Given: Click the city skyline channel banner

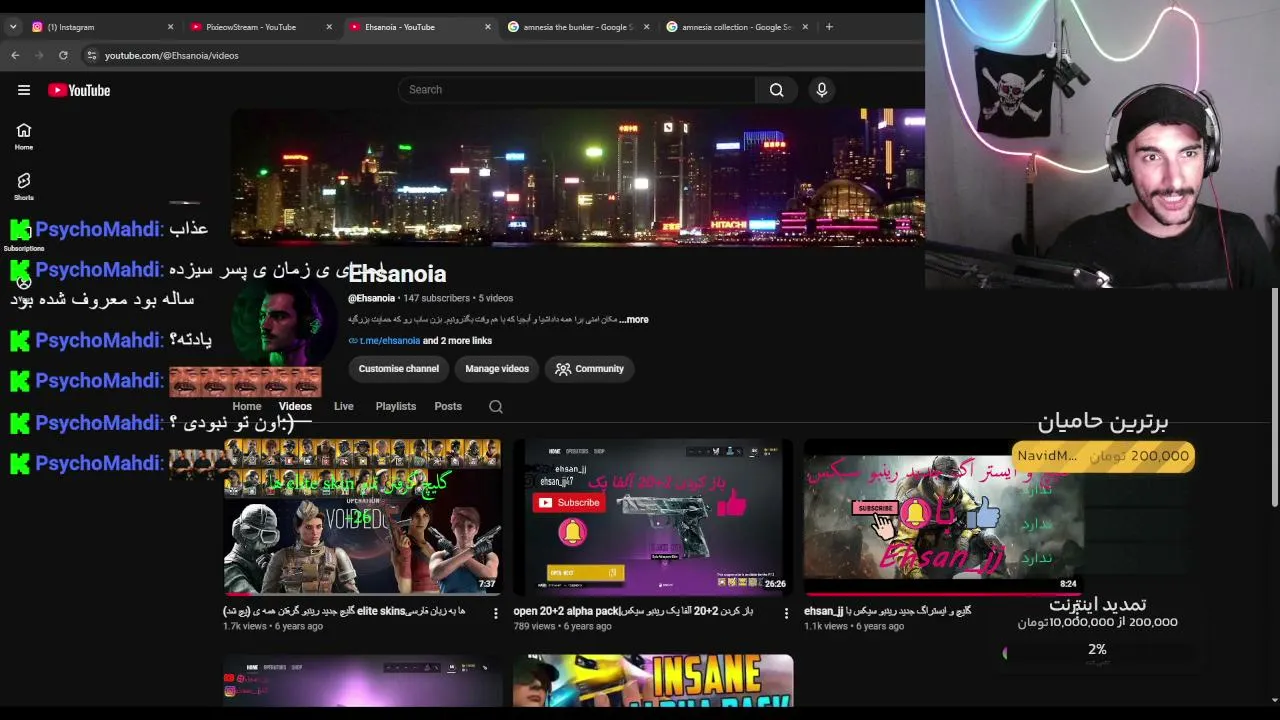Looking at the screenshot, I should point(578,177).
